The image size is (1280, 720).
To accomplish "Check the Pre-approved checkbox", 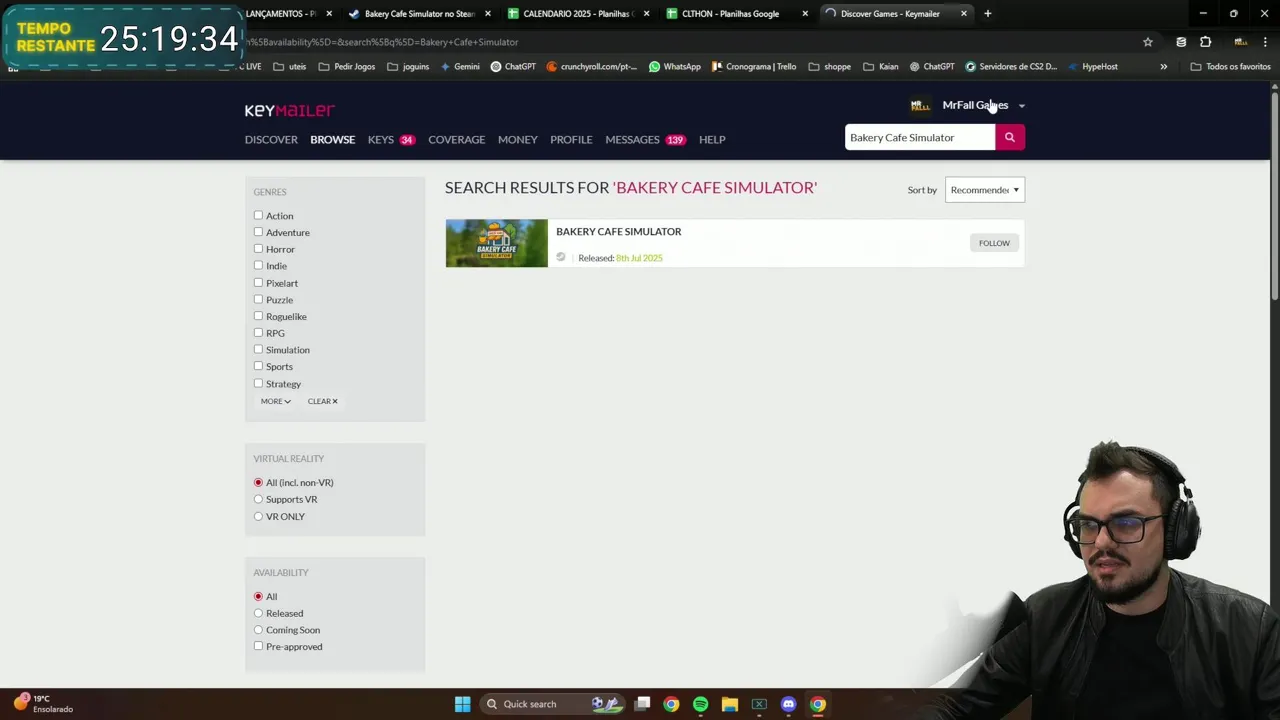I will click(258, 646).
